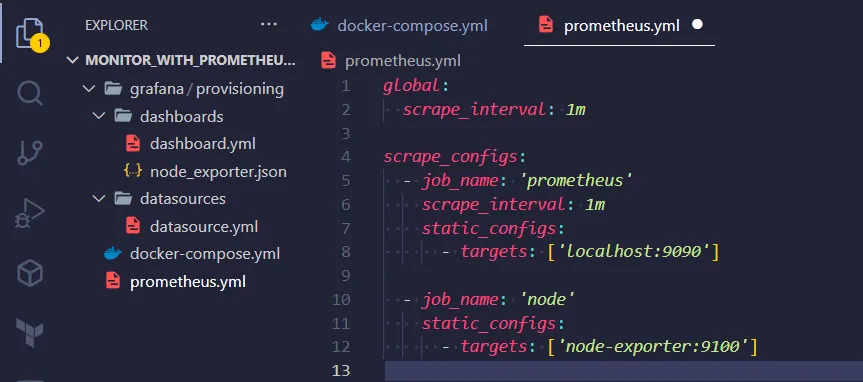Click the Docker whale icon on docker-compose.yml tab
This screenshot has width=863, height=382.
coord(320,25)
